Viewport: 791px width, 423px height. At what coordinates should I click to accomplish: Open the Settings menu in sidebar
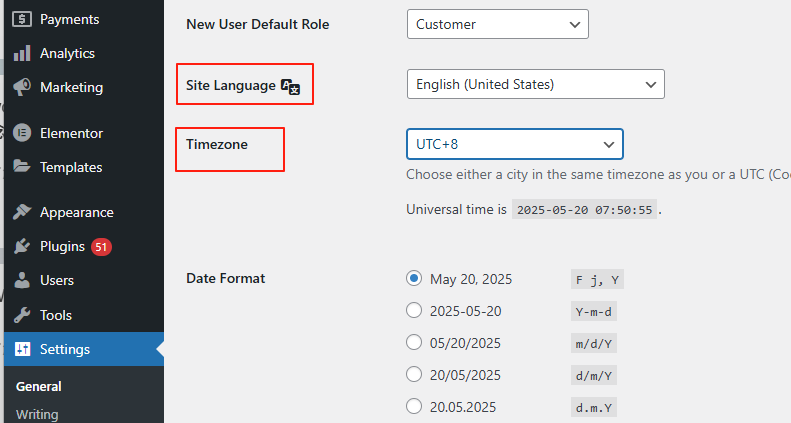65,349
